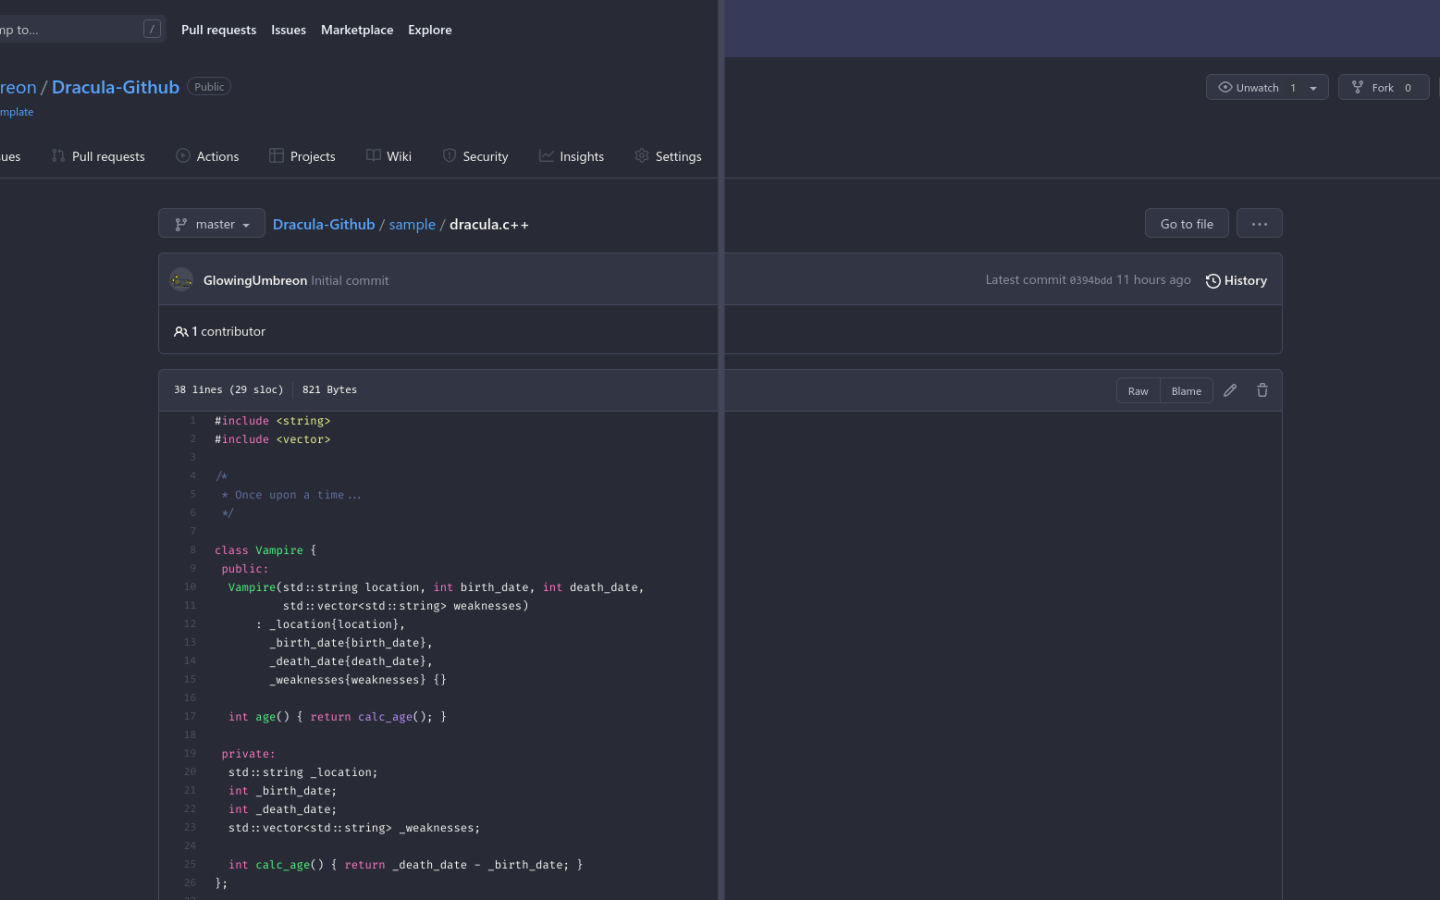Click the GlowingUmbreon avatar image

click(181, 280)
